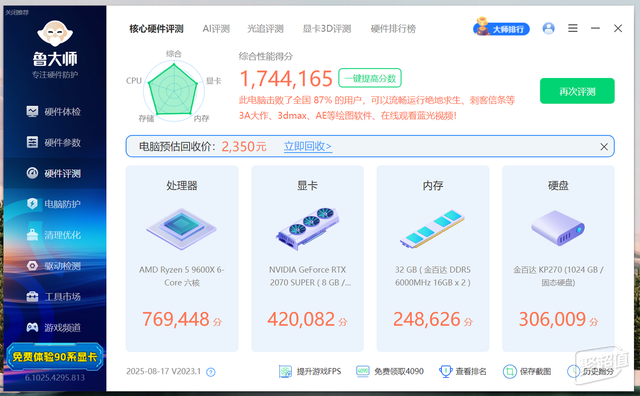
Task: Click the 2,350元 recycle price
Action: pyautogui.click(x=244, y=146)
